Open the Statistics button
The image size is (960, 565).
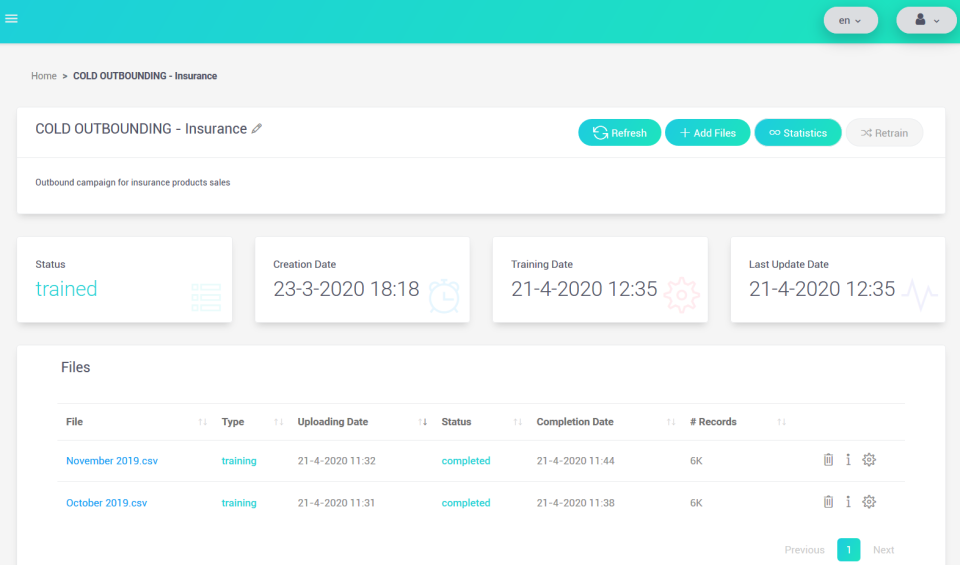(798, 133)
